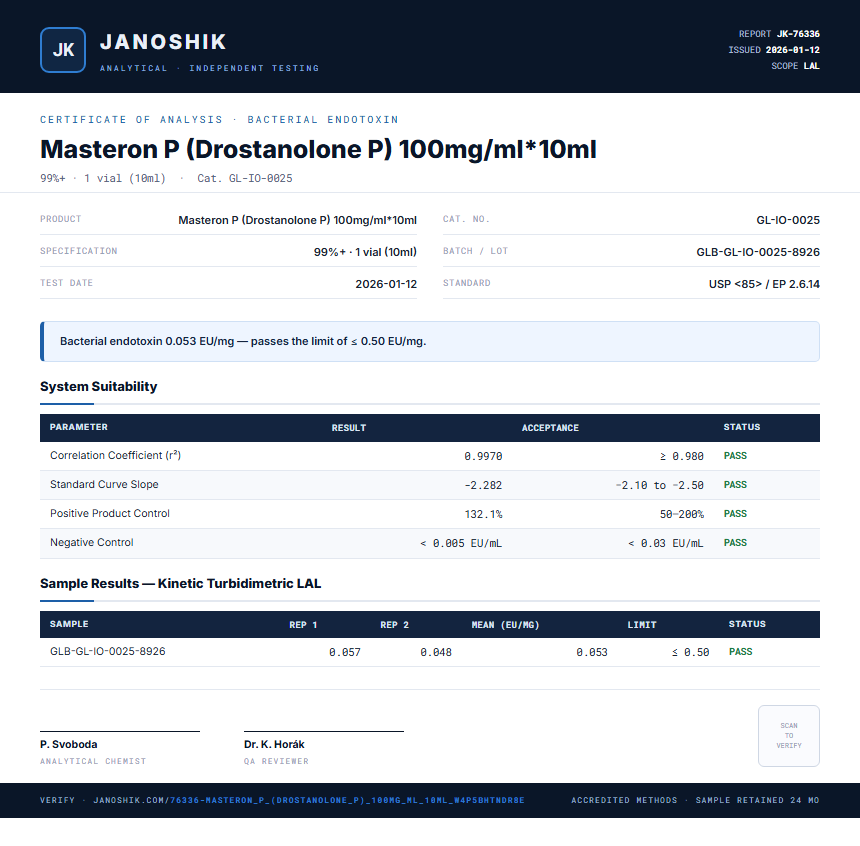This screenshot has width=860, height=846.
Task: Click the standard USP <85> / EP 2.6.14
Action: pyautogui.click(x=764, y=284)
